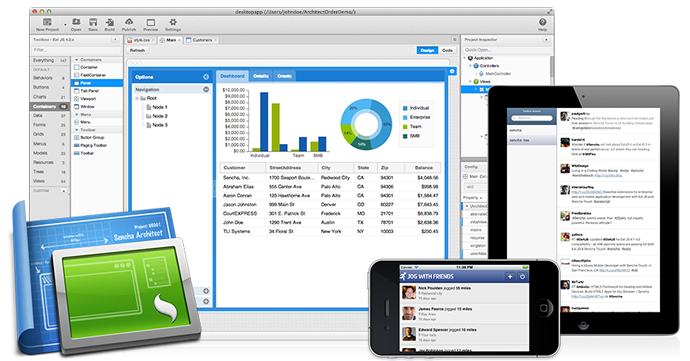Click the New Project toolbar icon
The width and height of the screenshot is (690, 361).
coord(47,22)
